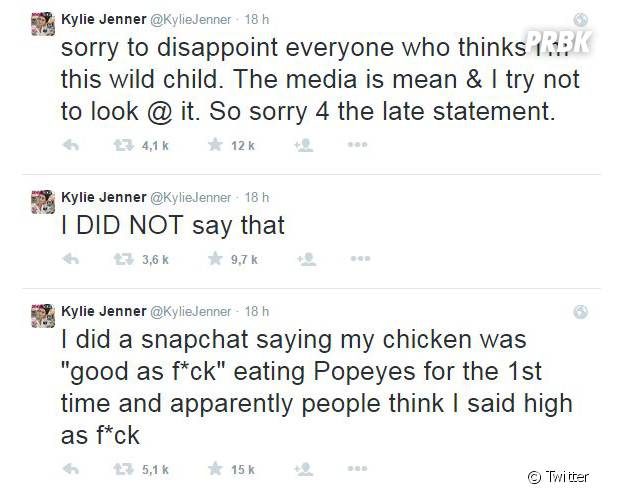624x492 pixels.
Task: Open Kylie Jenner's name on first tweet
Action: (103, 20)
